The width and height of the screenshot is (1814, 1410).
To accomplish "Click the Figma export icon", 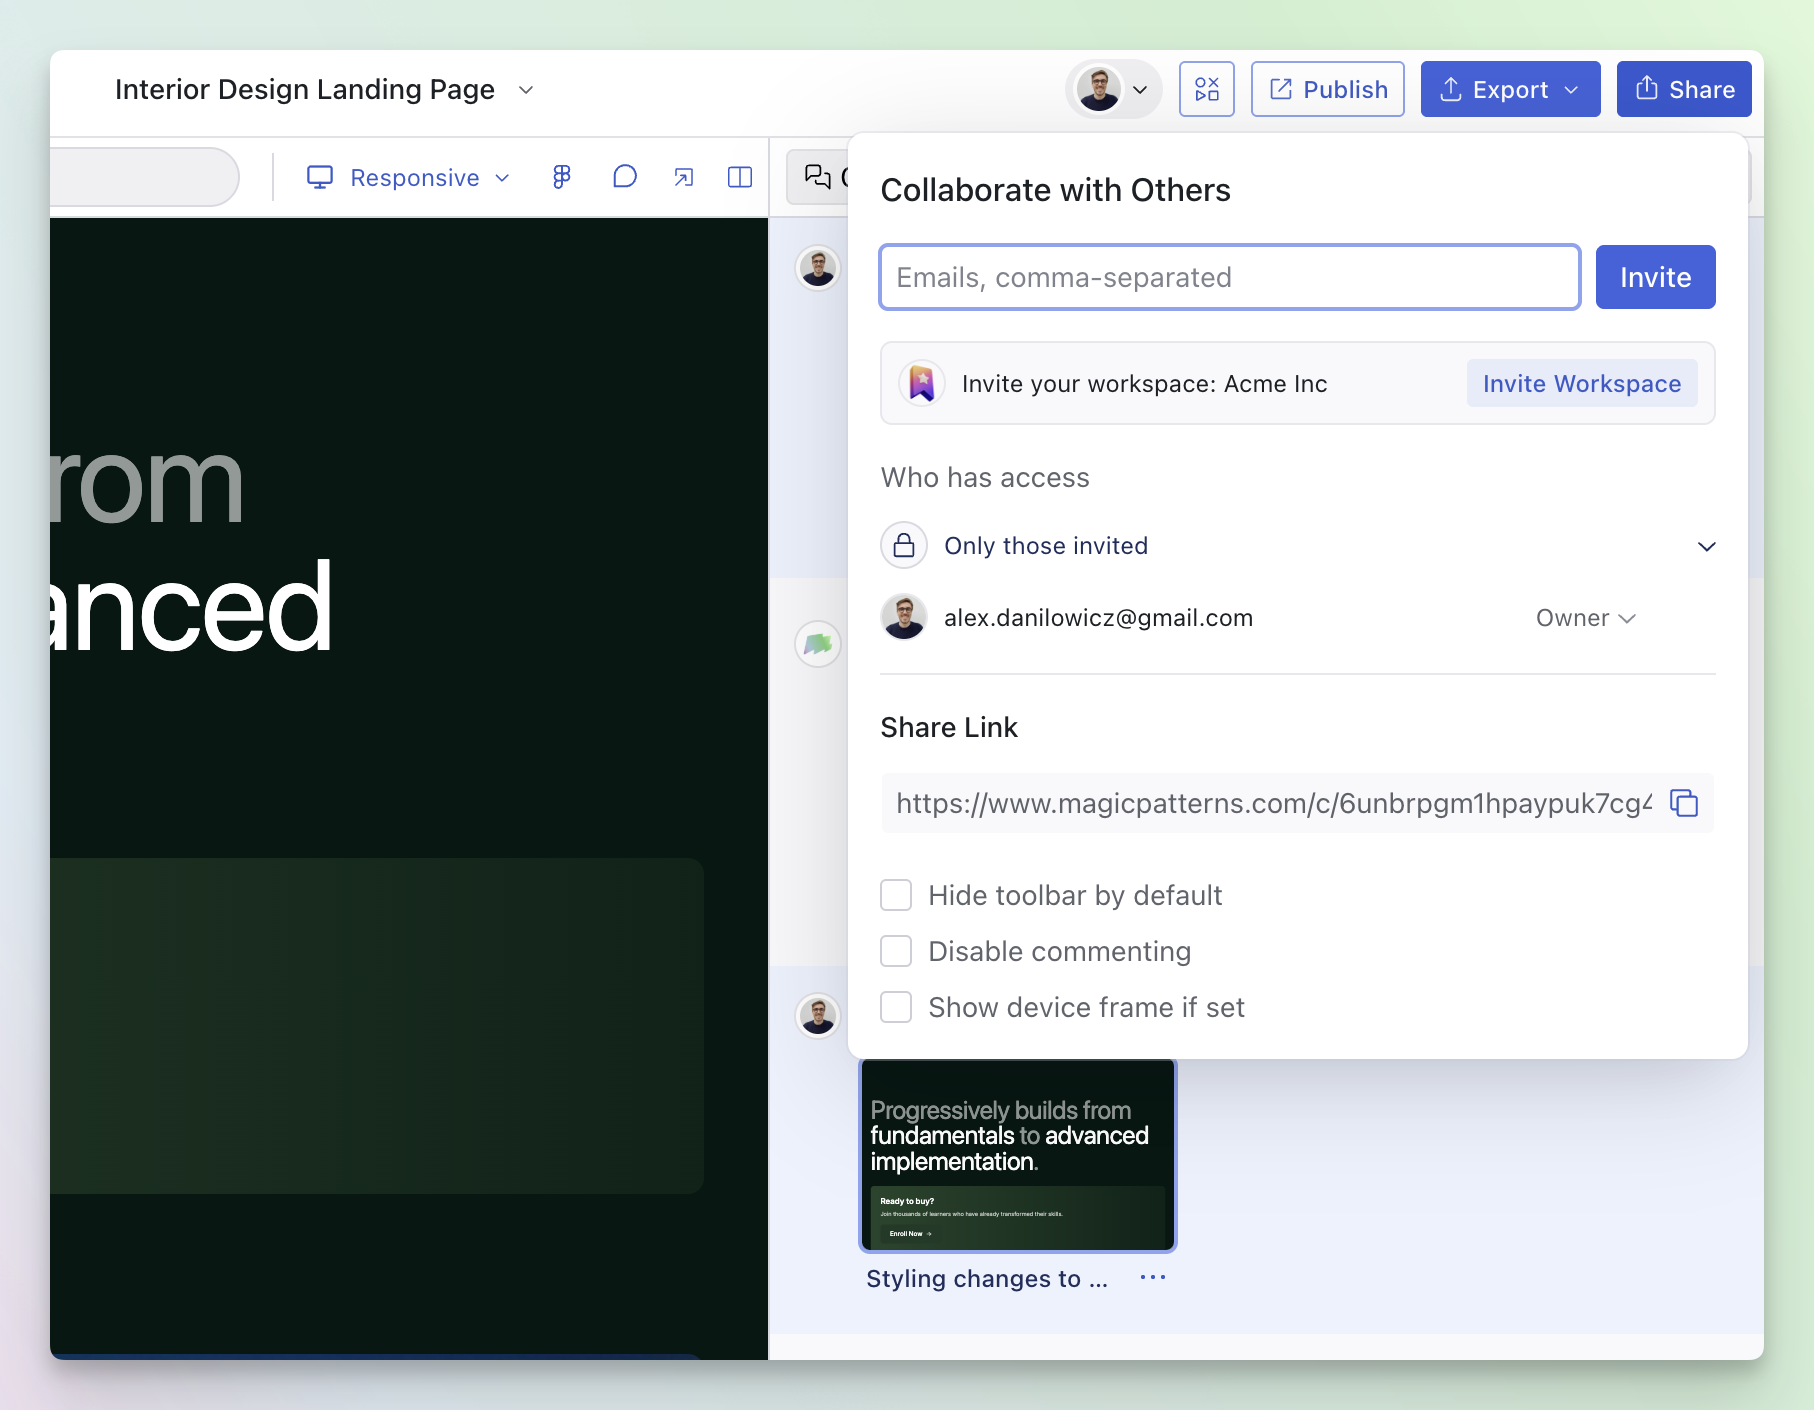I will tap(562, 177).
